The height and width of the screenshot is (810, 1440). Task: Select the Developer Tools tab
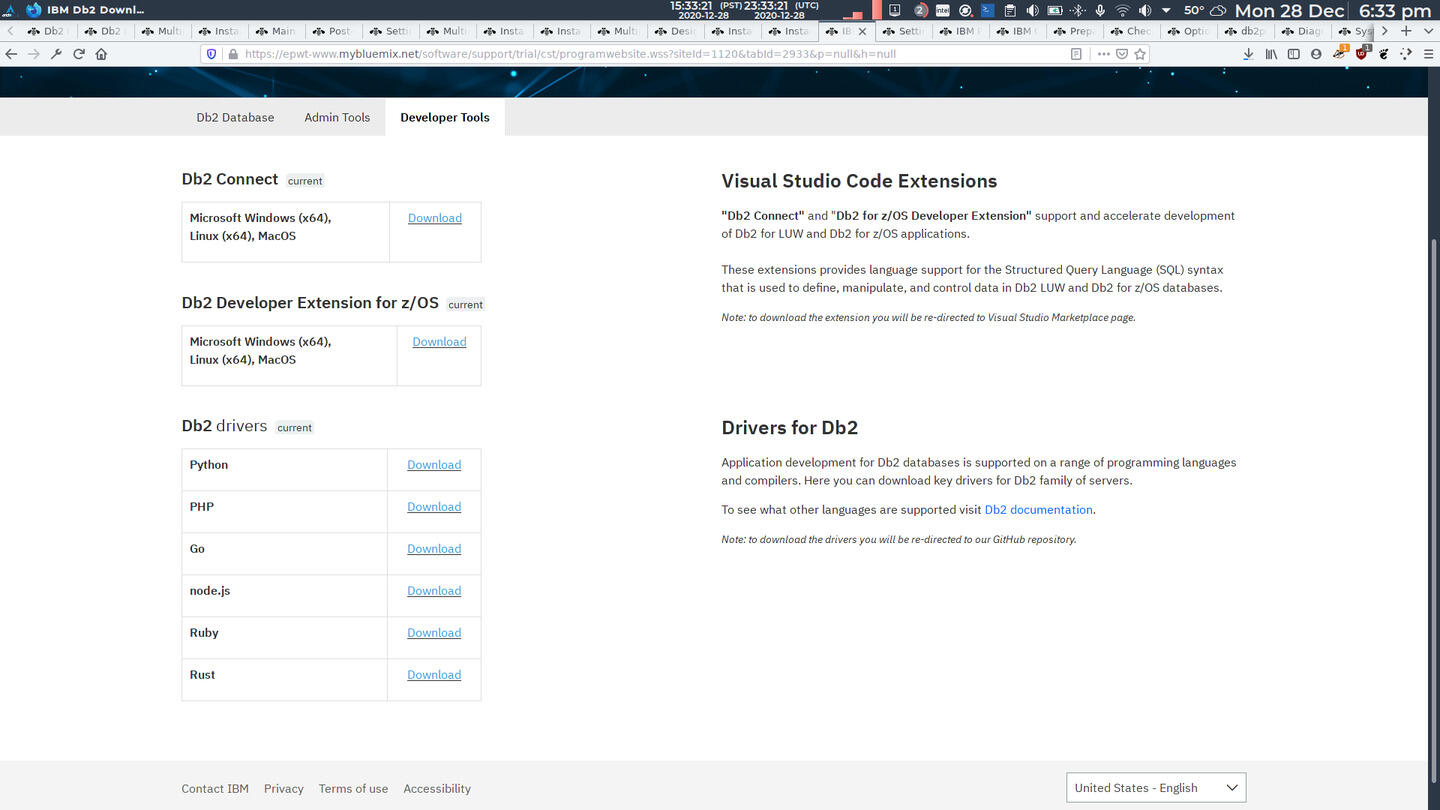445,117
